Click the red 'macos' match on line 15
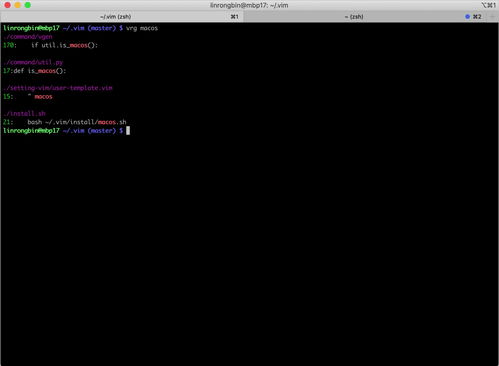Image resolution: width=499 pixels, height=366 pixels. pos(43,97)
